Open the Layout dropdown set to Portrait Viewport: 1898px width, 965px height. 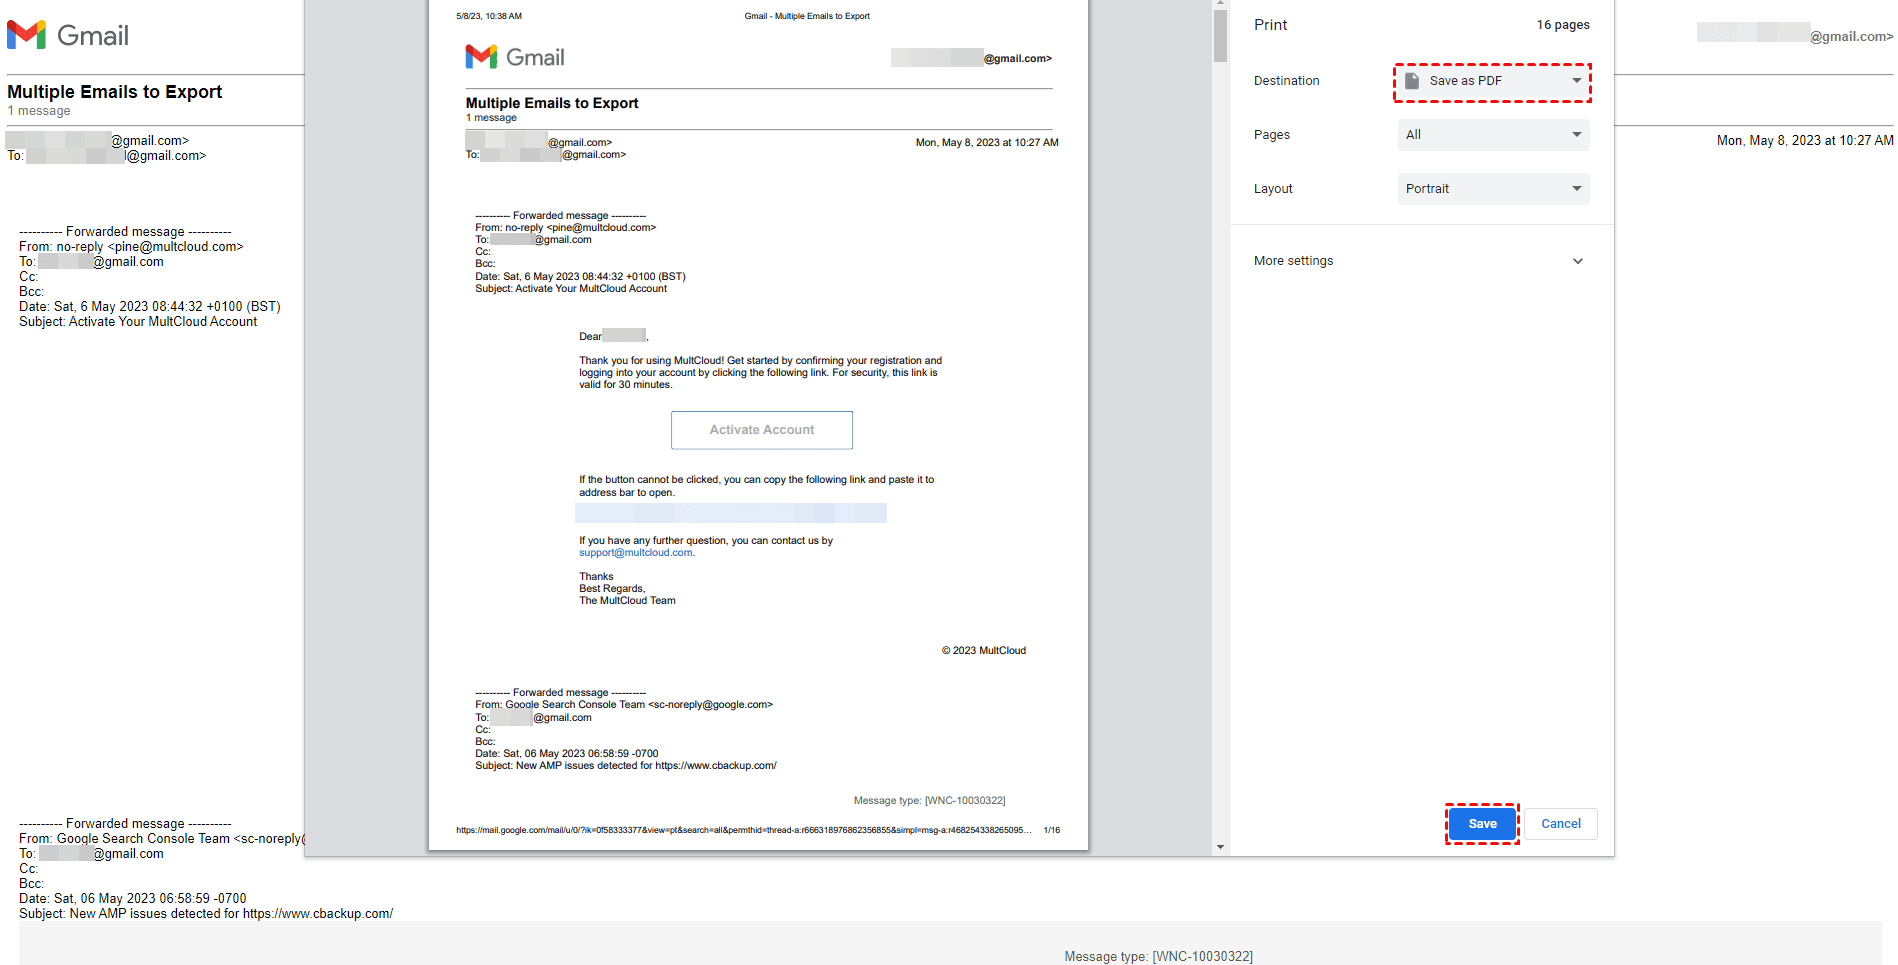(x=1493, y=189)
